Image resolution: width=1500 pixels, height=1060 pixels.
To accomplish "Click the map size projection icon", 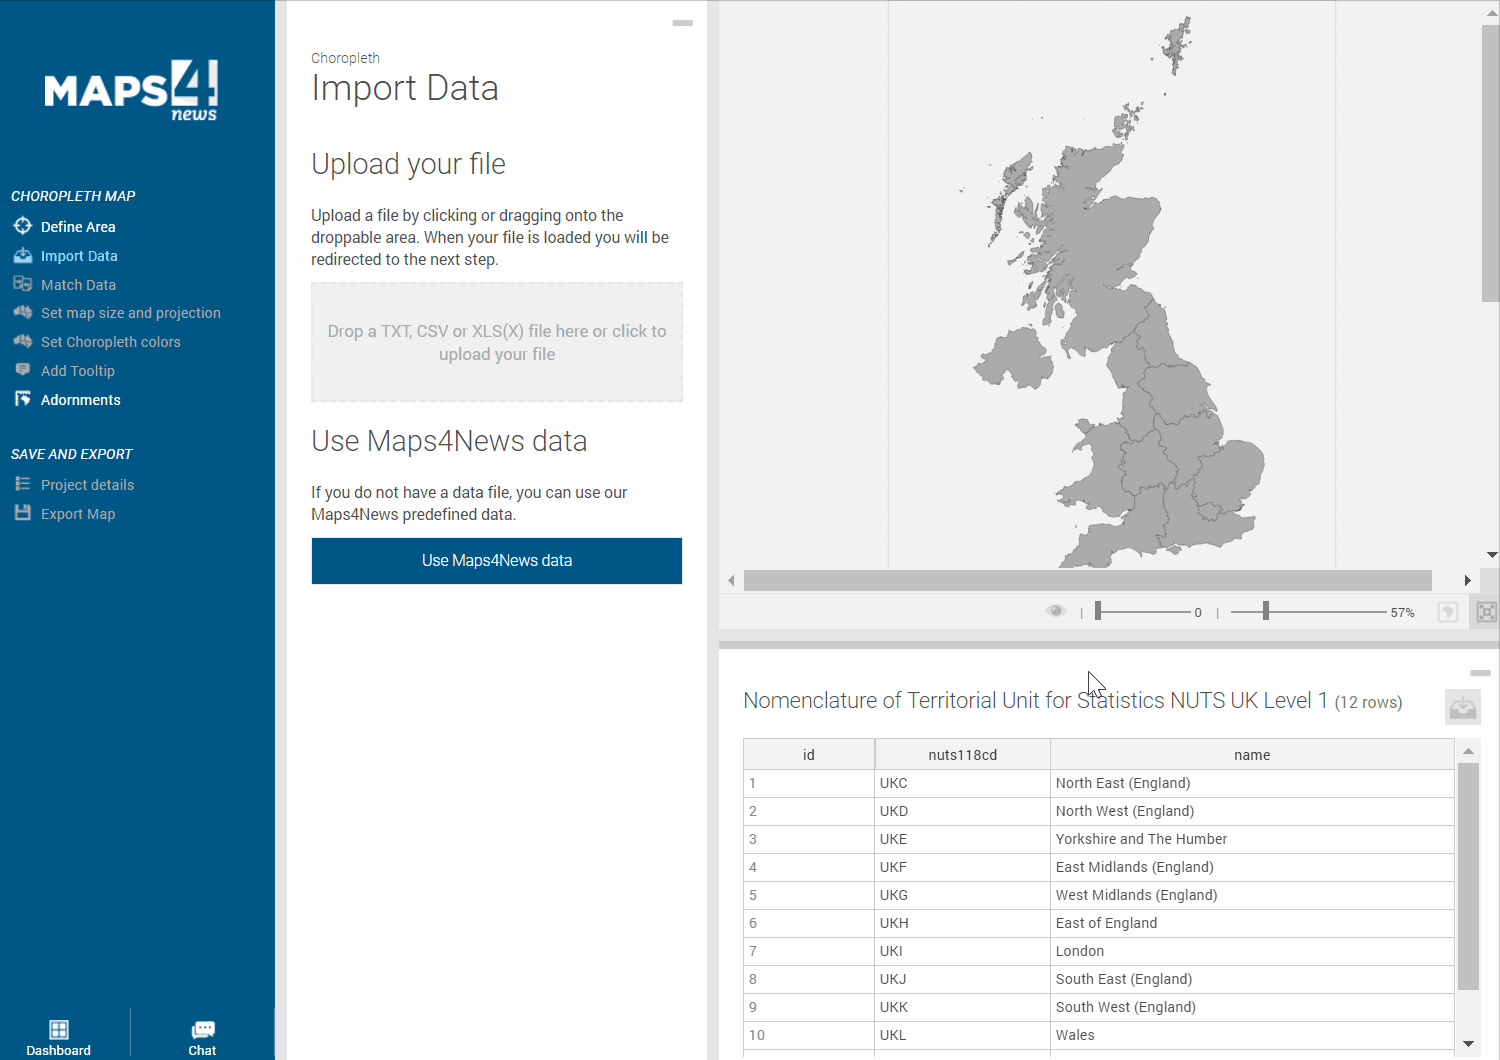I will 23,312.
